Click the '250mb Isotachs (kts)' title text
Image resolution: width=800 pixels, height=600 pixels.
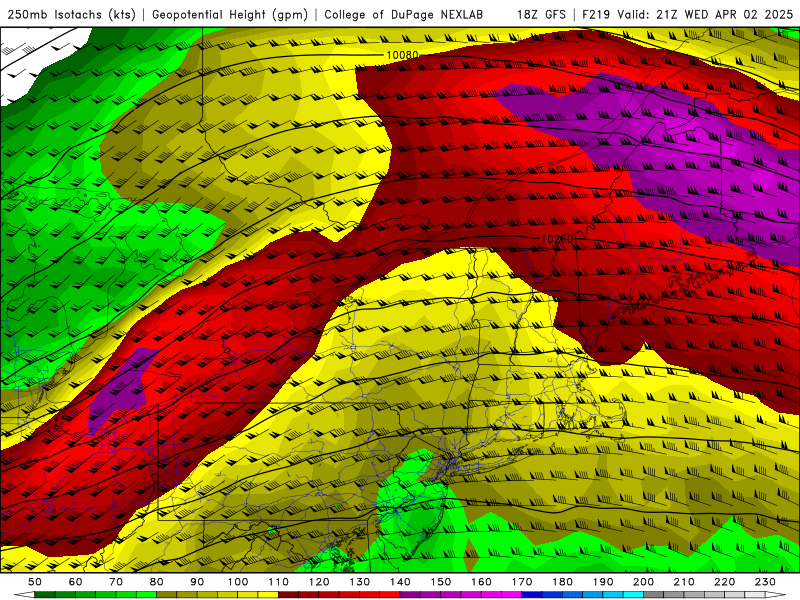72,14
